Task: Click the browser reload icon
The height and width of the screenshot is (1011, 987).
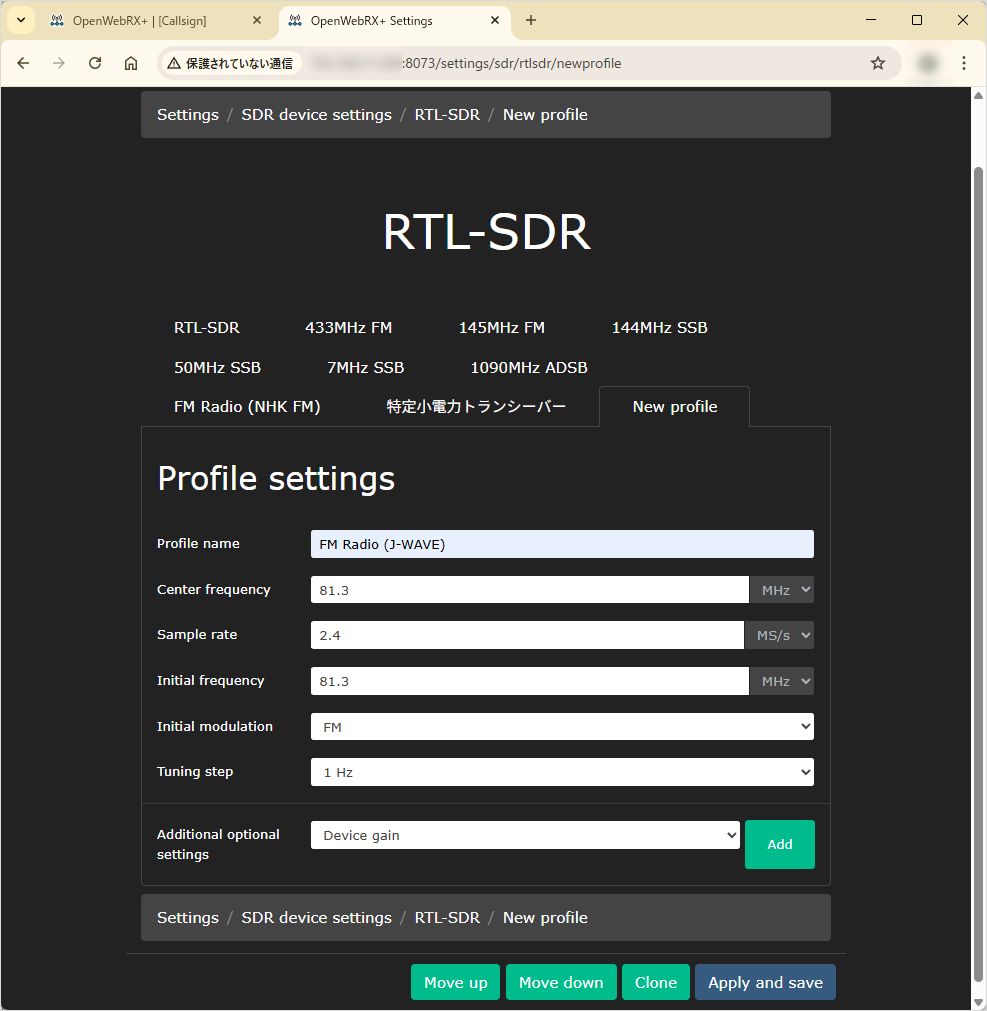Action: [x=95, y=63]
